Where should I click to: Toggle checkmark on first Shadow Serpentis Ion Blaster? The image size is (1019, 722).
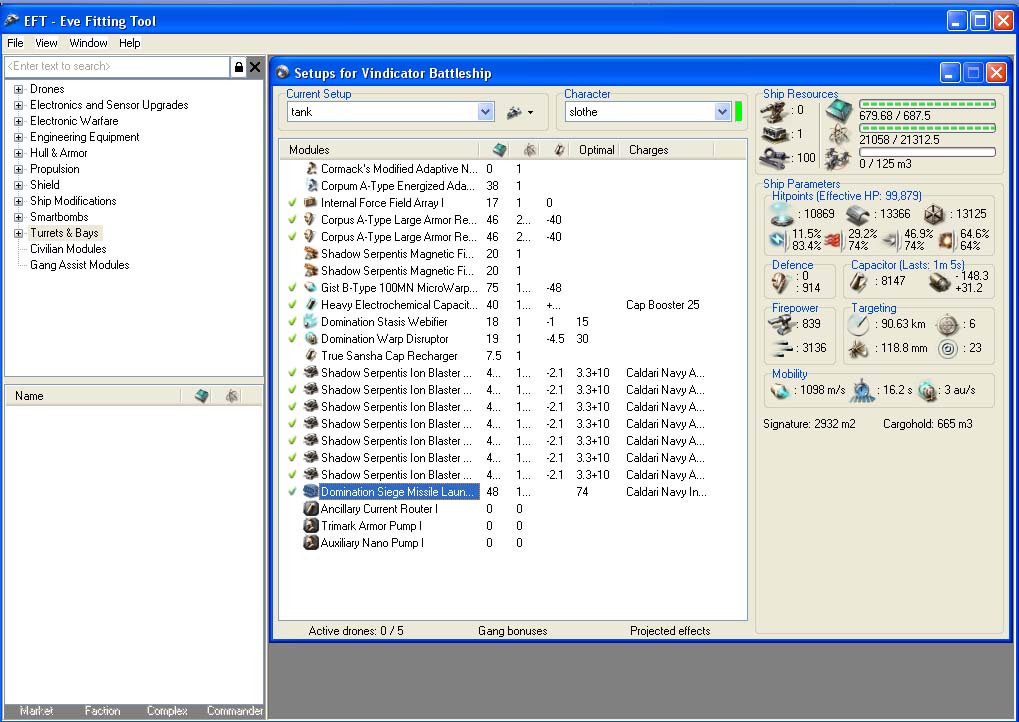click(x=292, y=372)
